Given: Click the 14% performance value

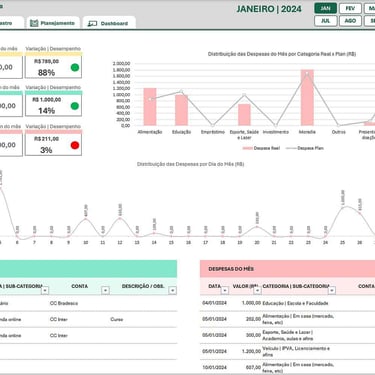Looking at the screenshot, I should pos(46,111).
